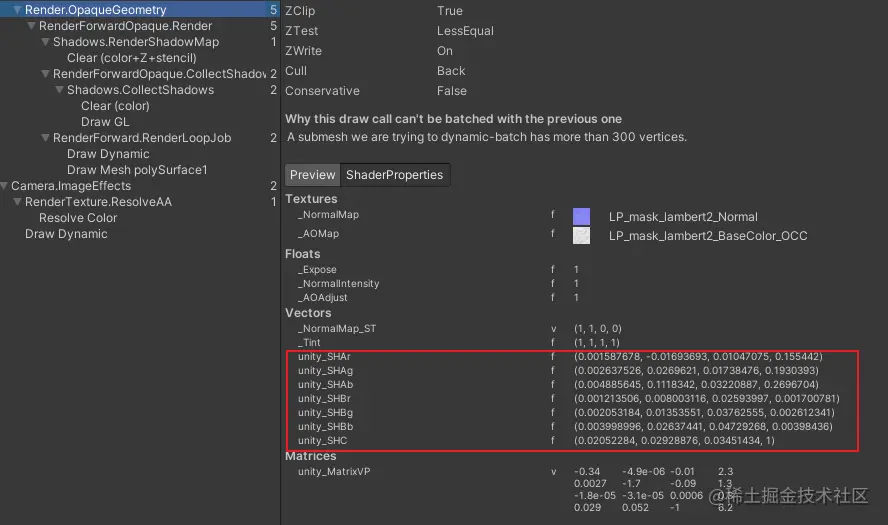888x525 pixels.
Task: Collapse the RenderTexture.ResolveAA node arrow
Action: 17,202
